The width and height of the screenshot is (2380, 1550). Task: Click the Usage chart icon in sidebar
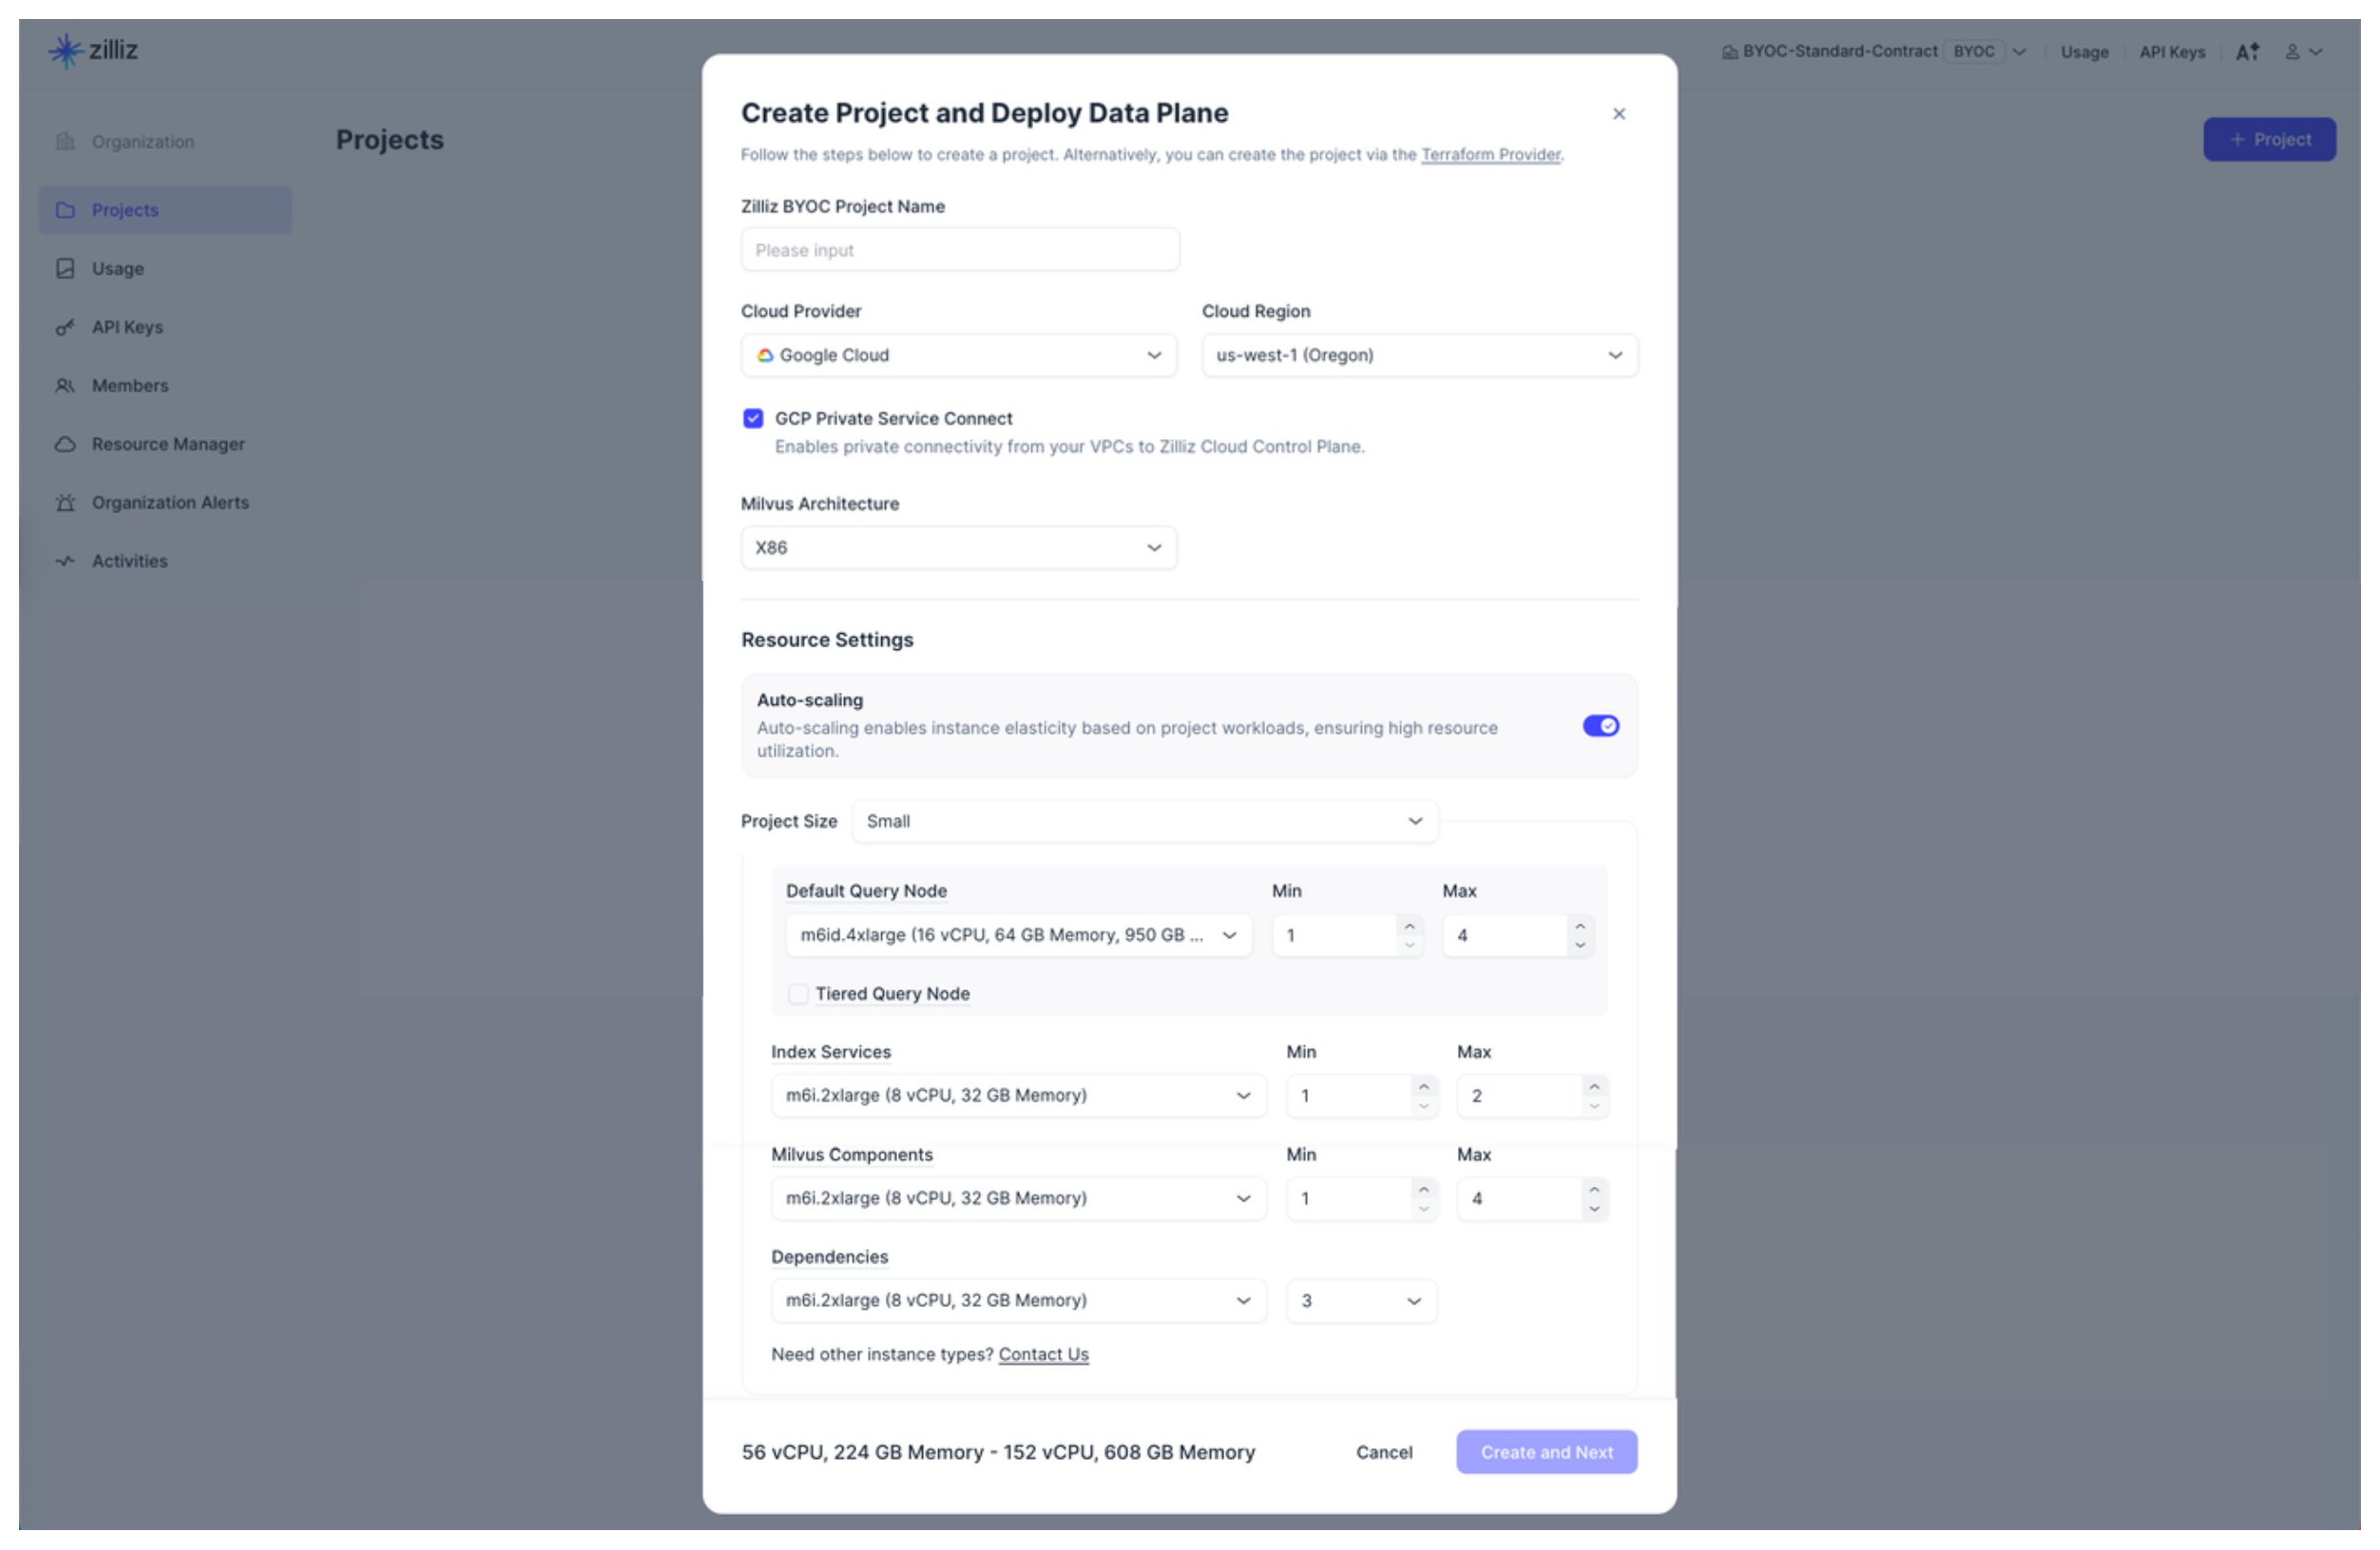point(65,269)
